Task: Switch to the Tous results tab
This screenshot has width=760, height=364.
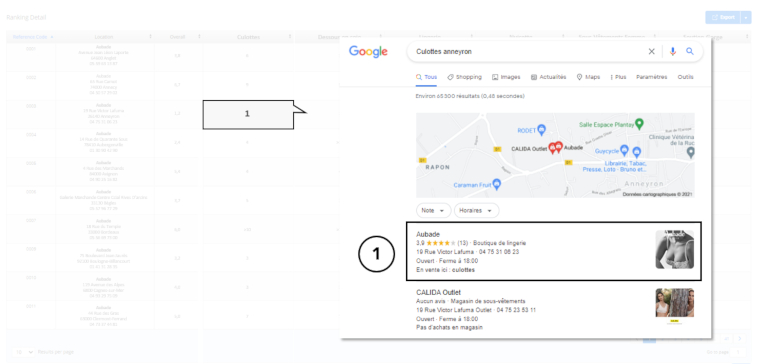Action: tap(427, 77)
